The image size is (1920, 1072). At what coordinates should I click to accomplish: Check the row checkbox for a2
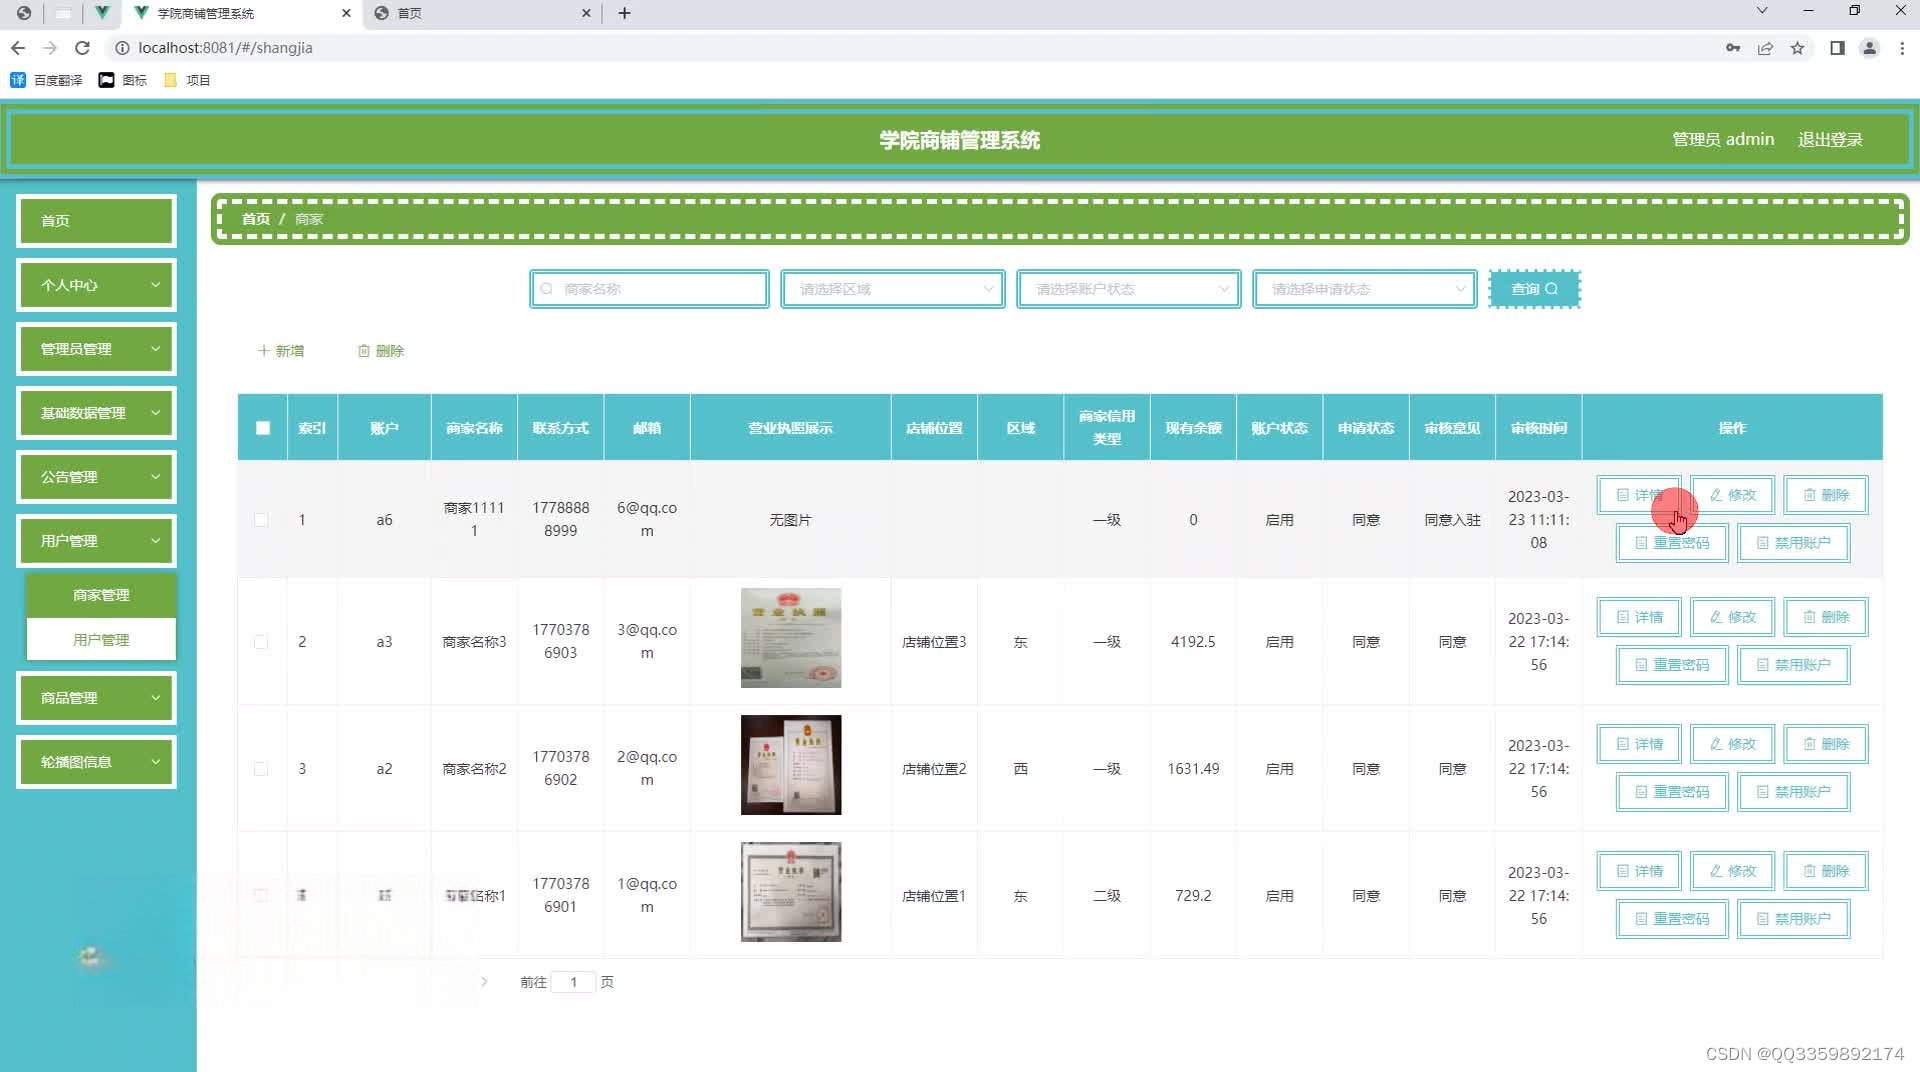click(x=261, y=769)
